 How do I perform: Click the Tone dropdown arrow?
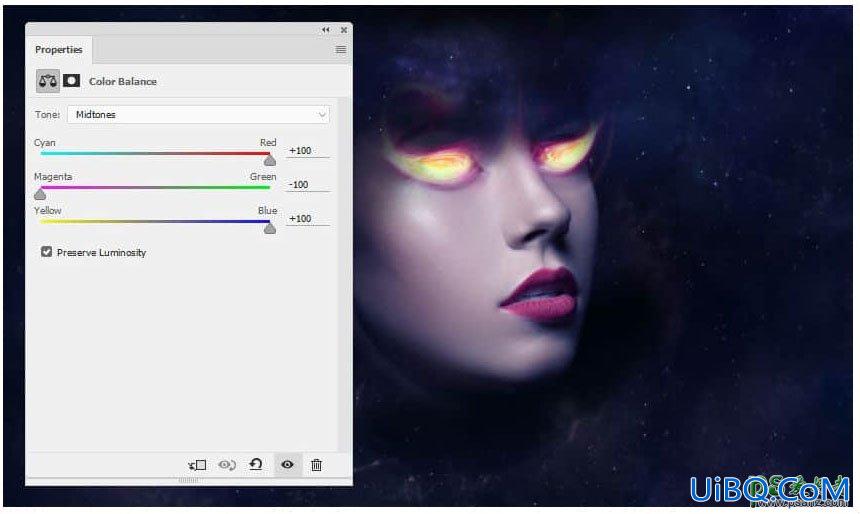[322, 115]
